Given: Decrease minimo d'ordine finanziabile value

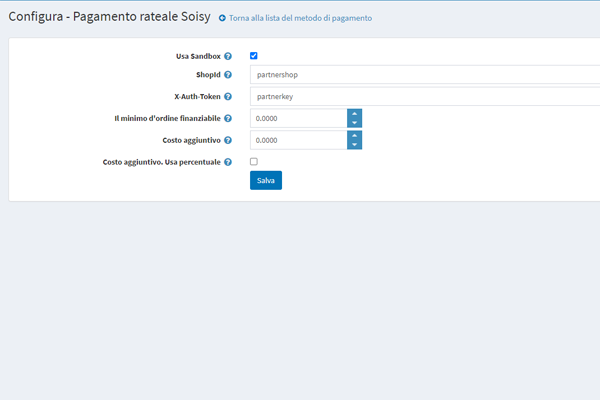Looking at the screenshot, I should tap(354, 123).
